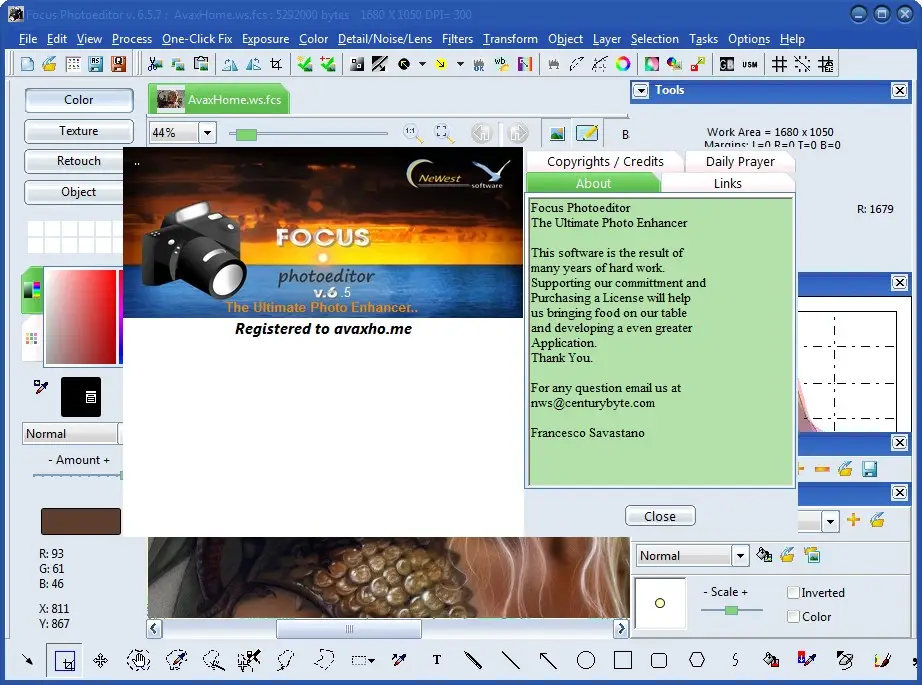Click the brush tip preview box with yellow circle
The image size is (922, 685).
pyautogui.click(x=660, y=603)
